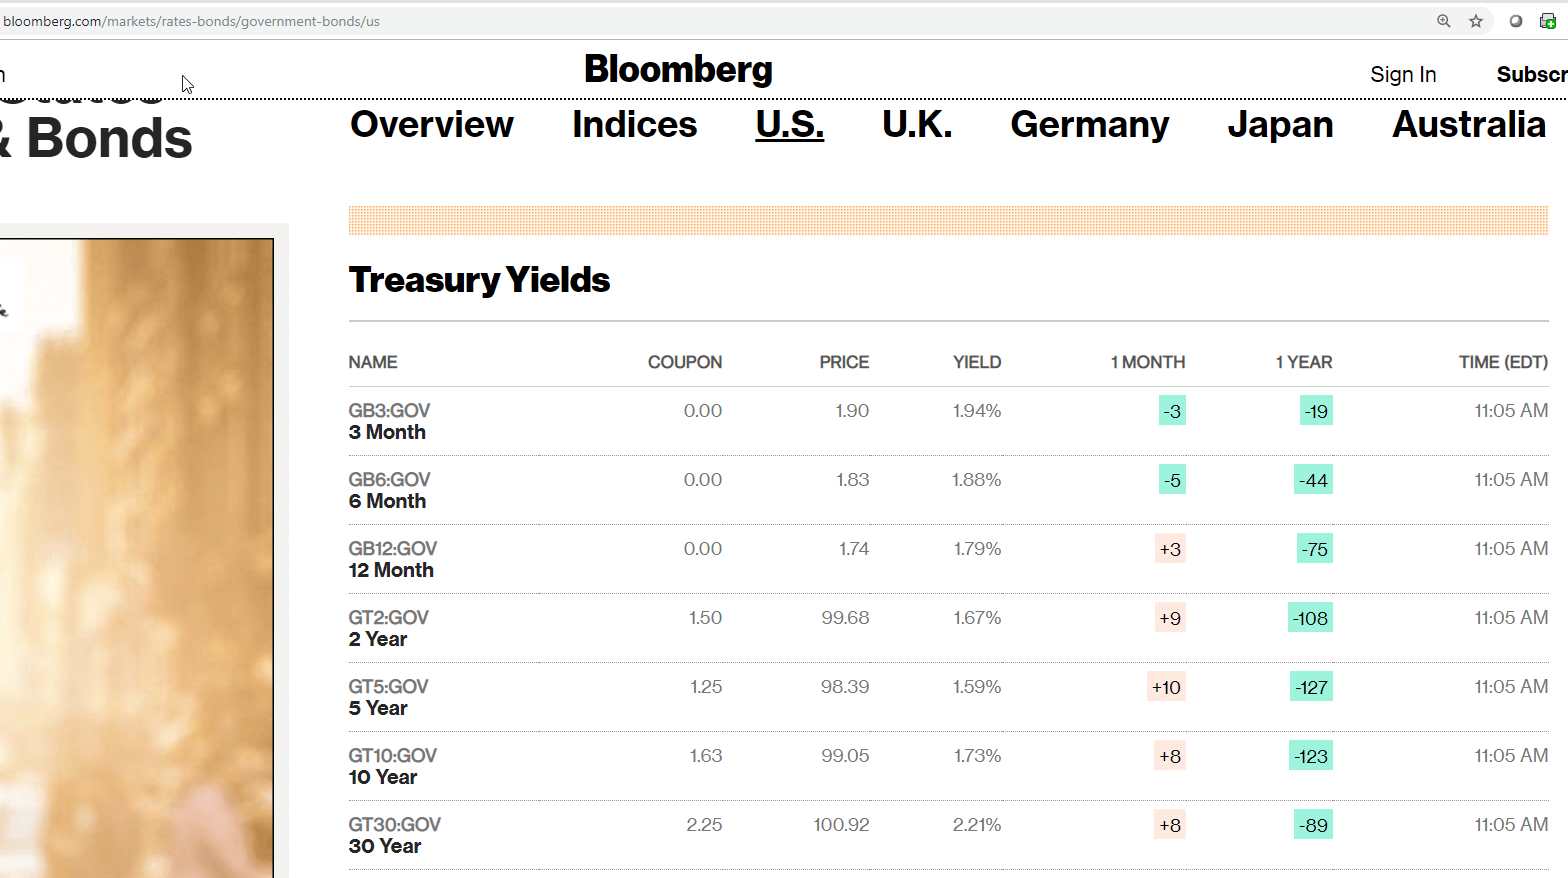Click the GT30:GOV 30 Year link
Viewport: 1568px width, 878px height.
[x=394, y=835]
